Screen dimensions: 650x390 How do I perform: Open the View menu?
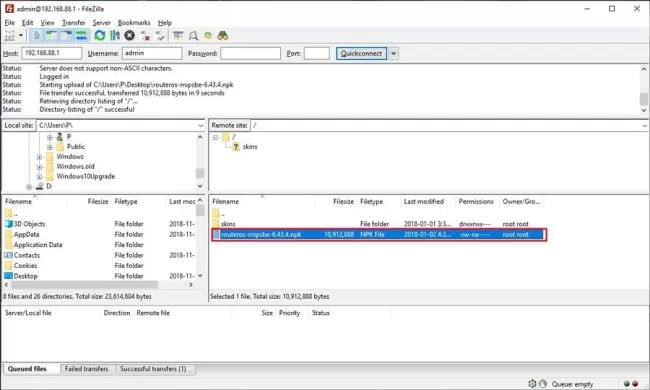(x=47, y=23)
